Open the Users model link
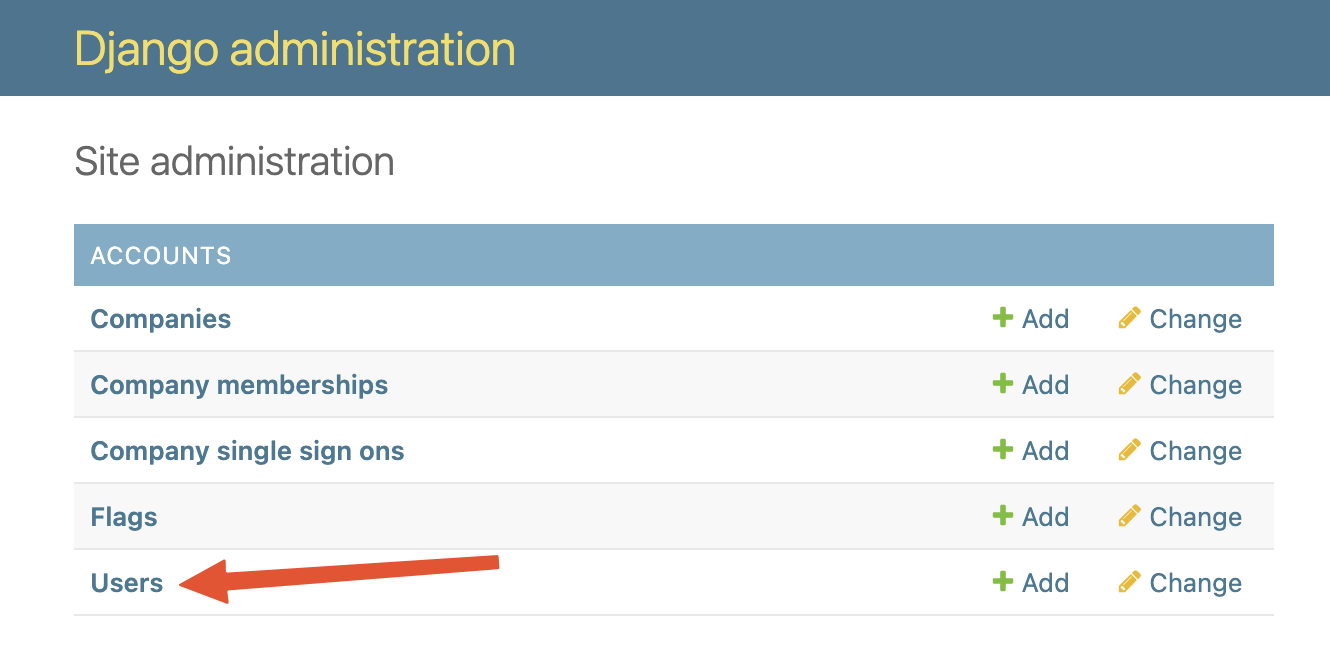 pos(127,583)
